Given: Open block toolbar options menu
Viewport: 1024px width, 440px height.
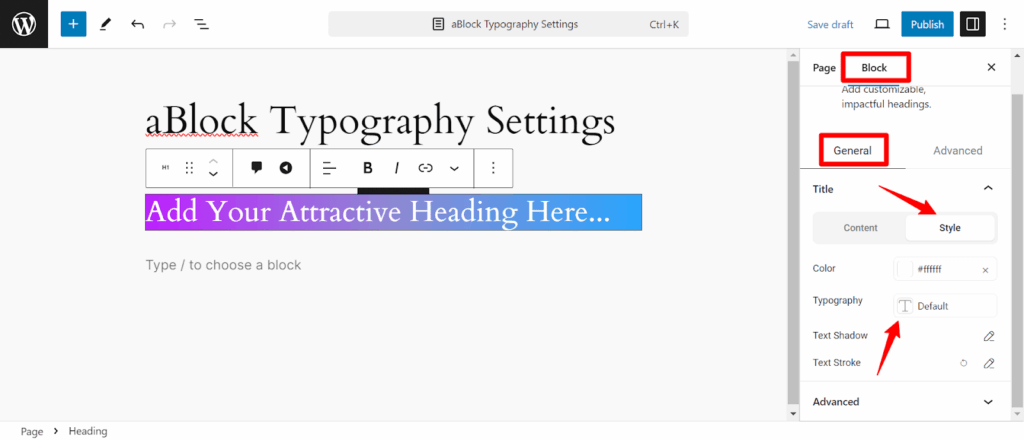Looking at the screenshot, I should tap(493, 168).
